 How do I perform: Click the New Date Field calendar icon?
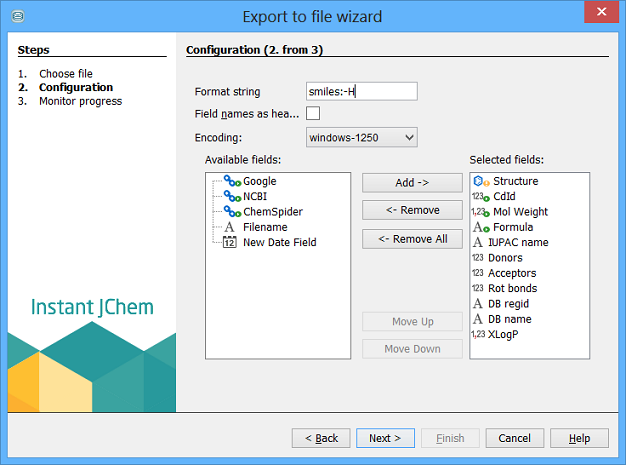tap(230, 242)
